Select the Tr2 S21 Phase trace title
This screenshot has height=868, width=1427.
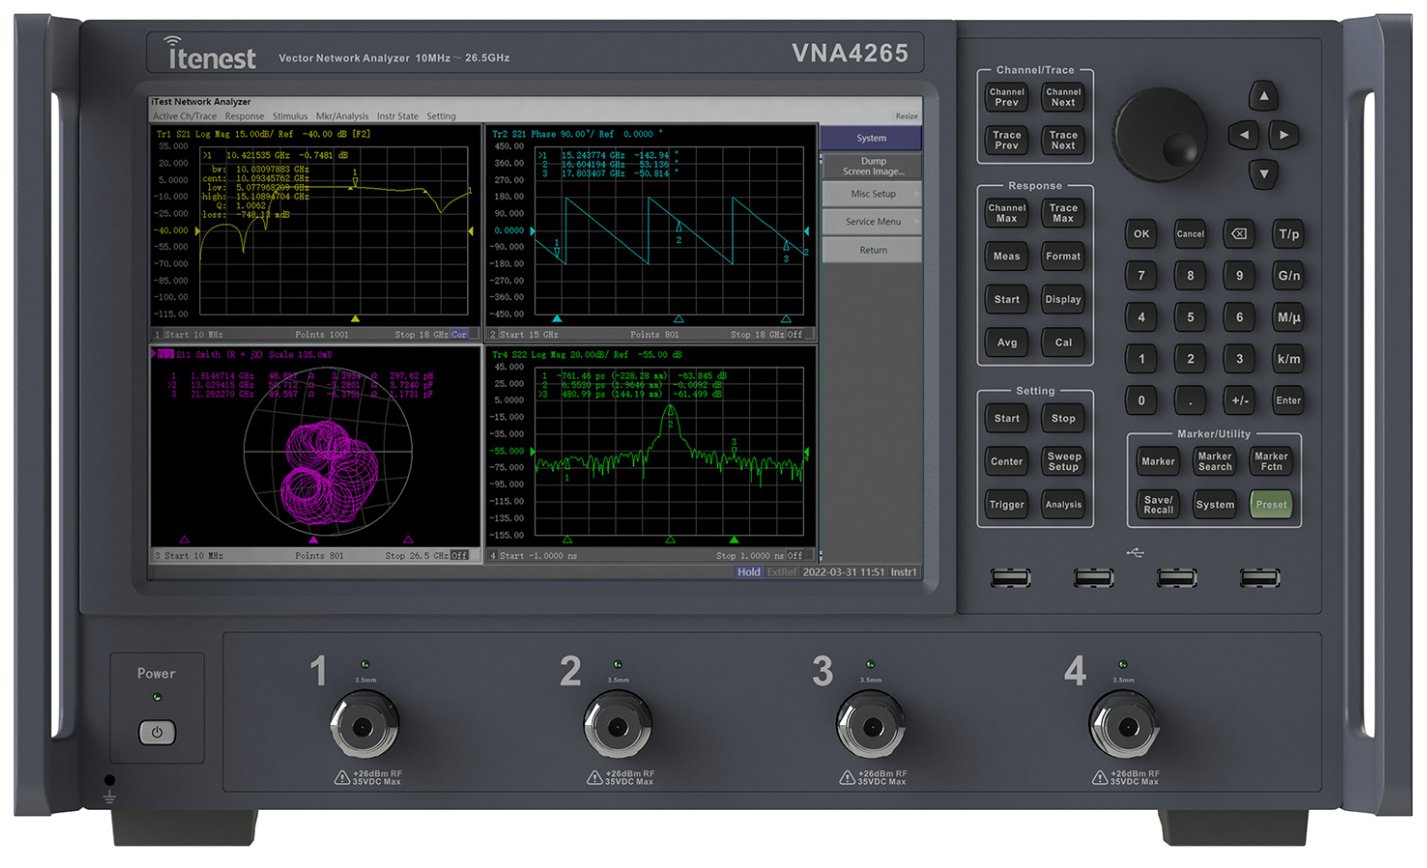578,133
